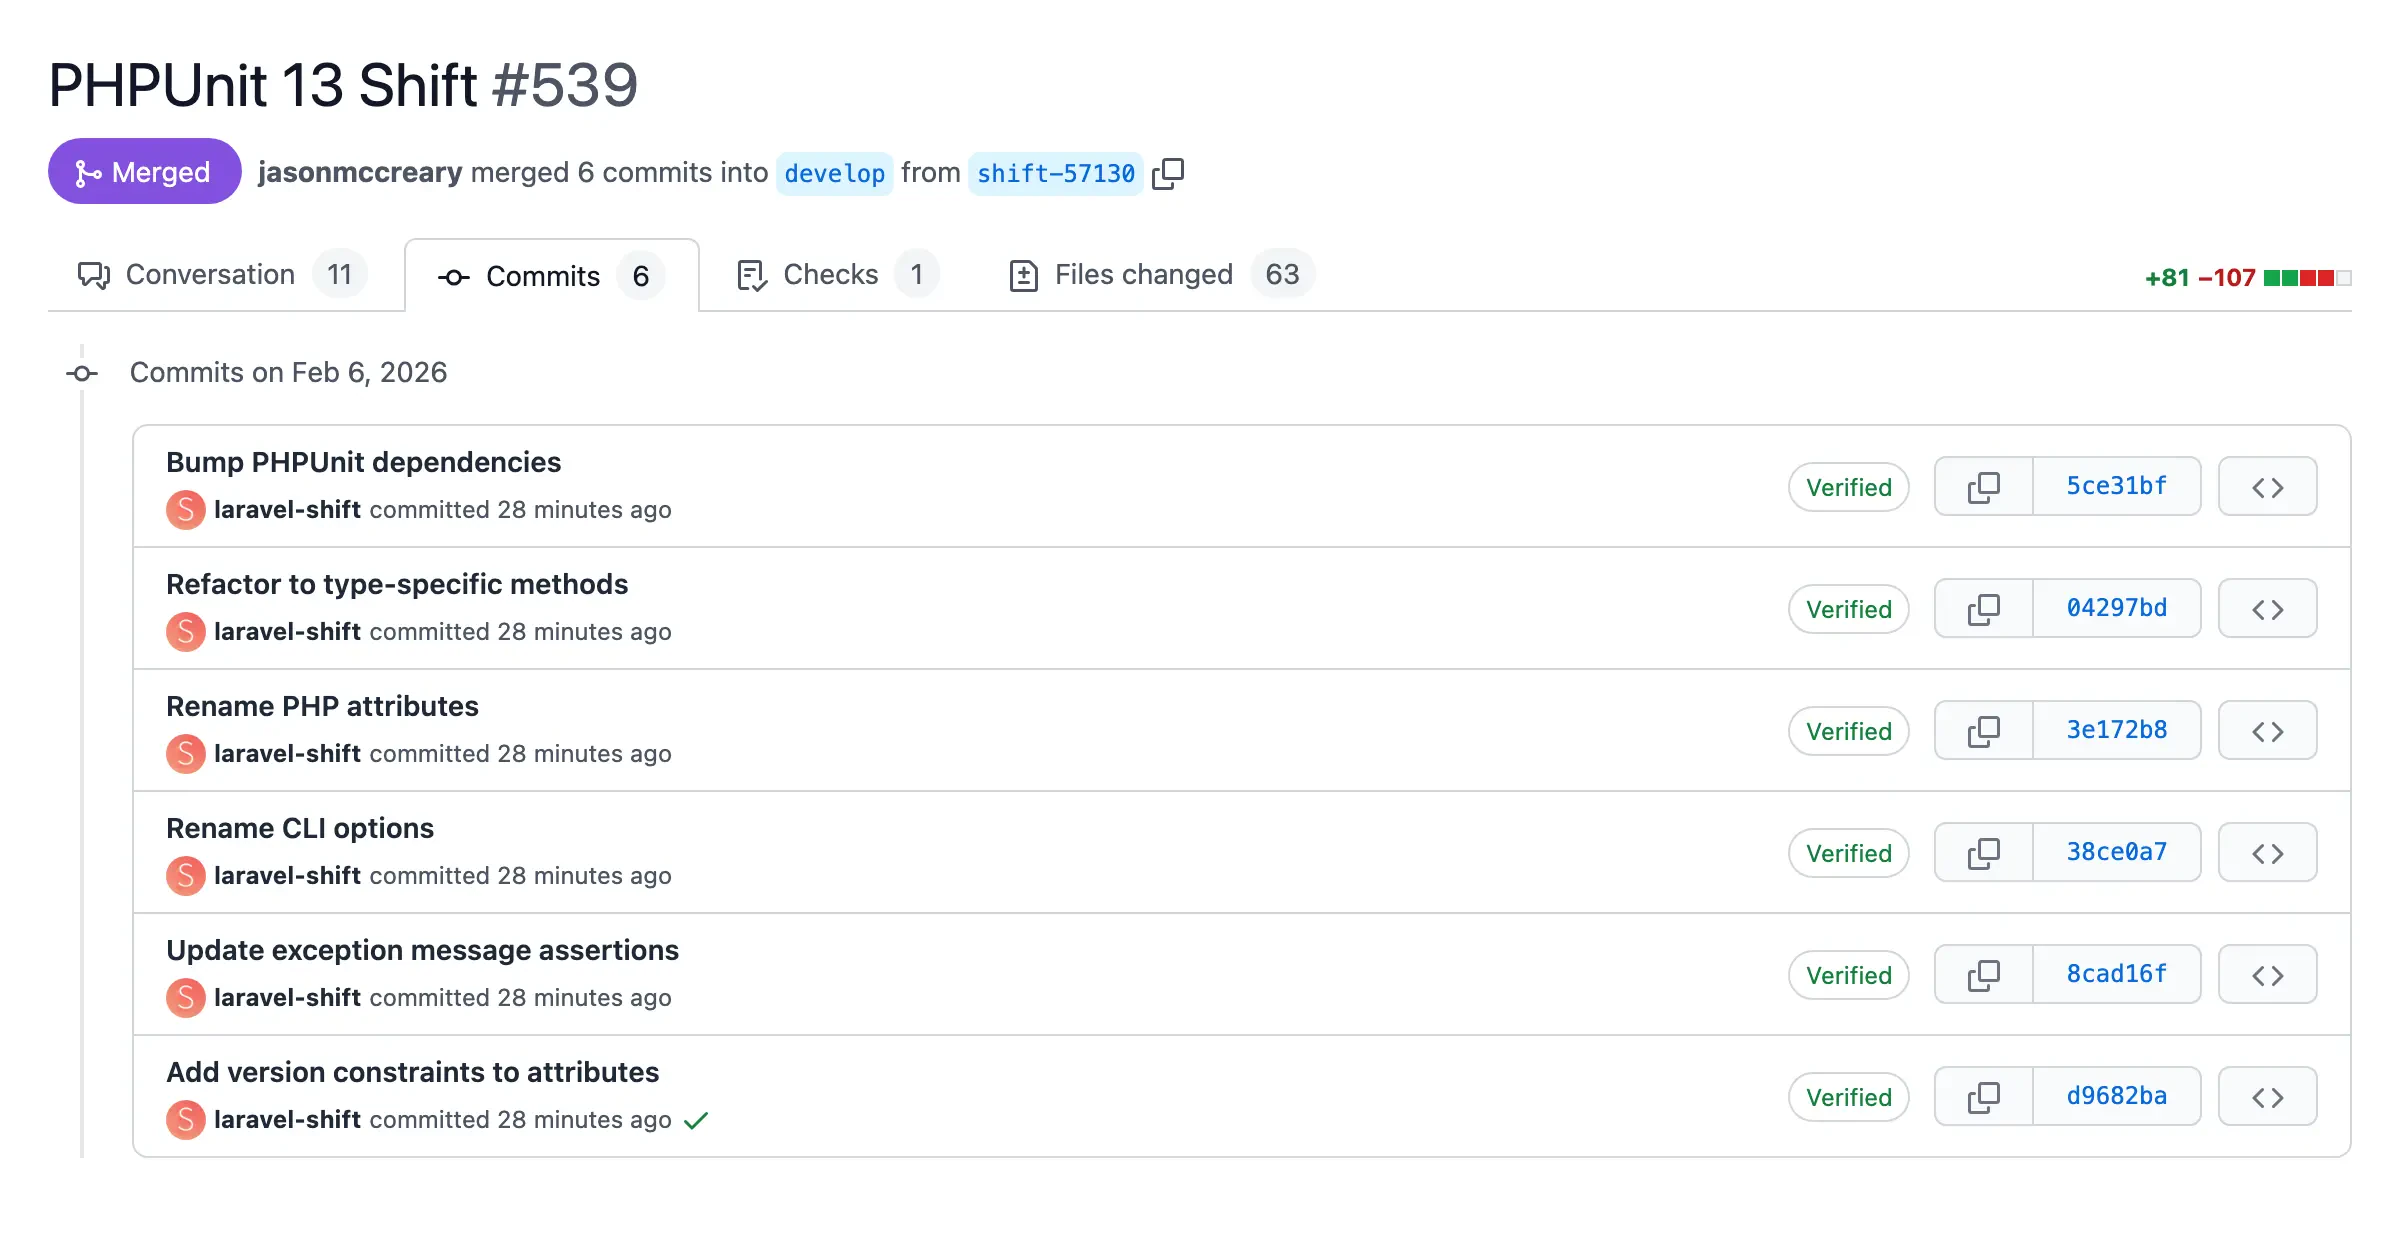The image size is (2400, 1256).
Task: Click laravel-shift avatar on Rename CLI options
Action: tap(186, 876)
